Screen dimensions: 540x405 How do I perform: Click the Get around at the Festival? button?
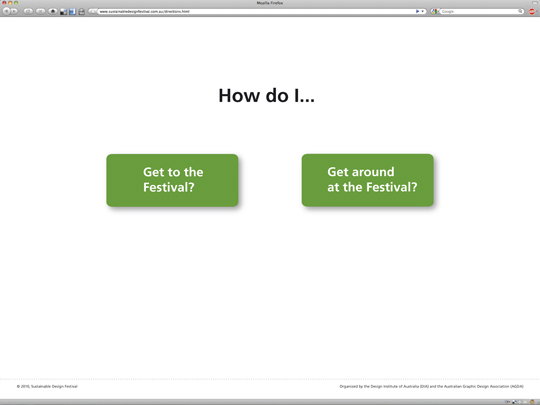[367, 180]
